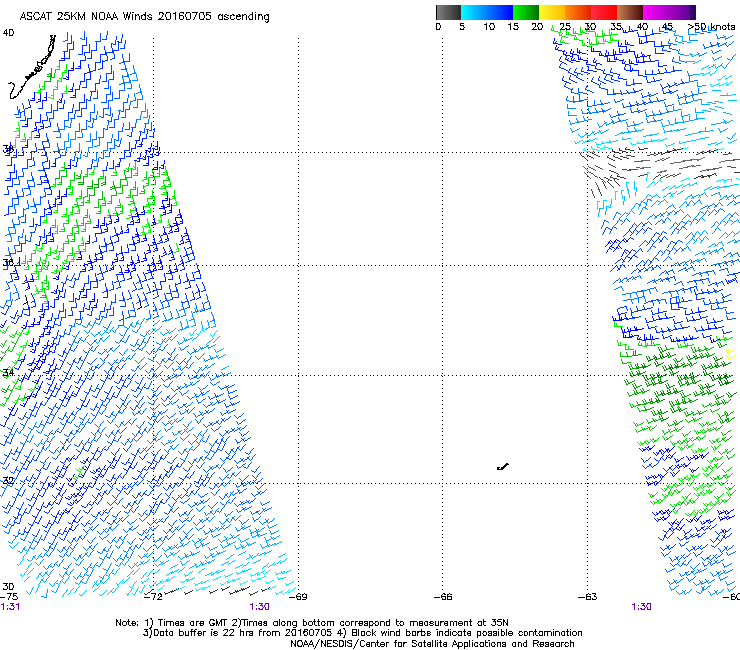Viewport: 740px width, 650px height.
Task: Click the '1:30' time label right of -63
Action: point(641,607)
